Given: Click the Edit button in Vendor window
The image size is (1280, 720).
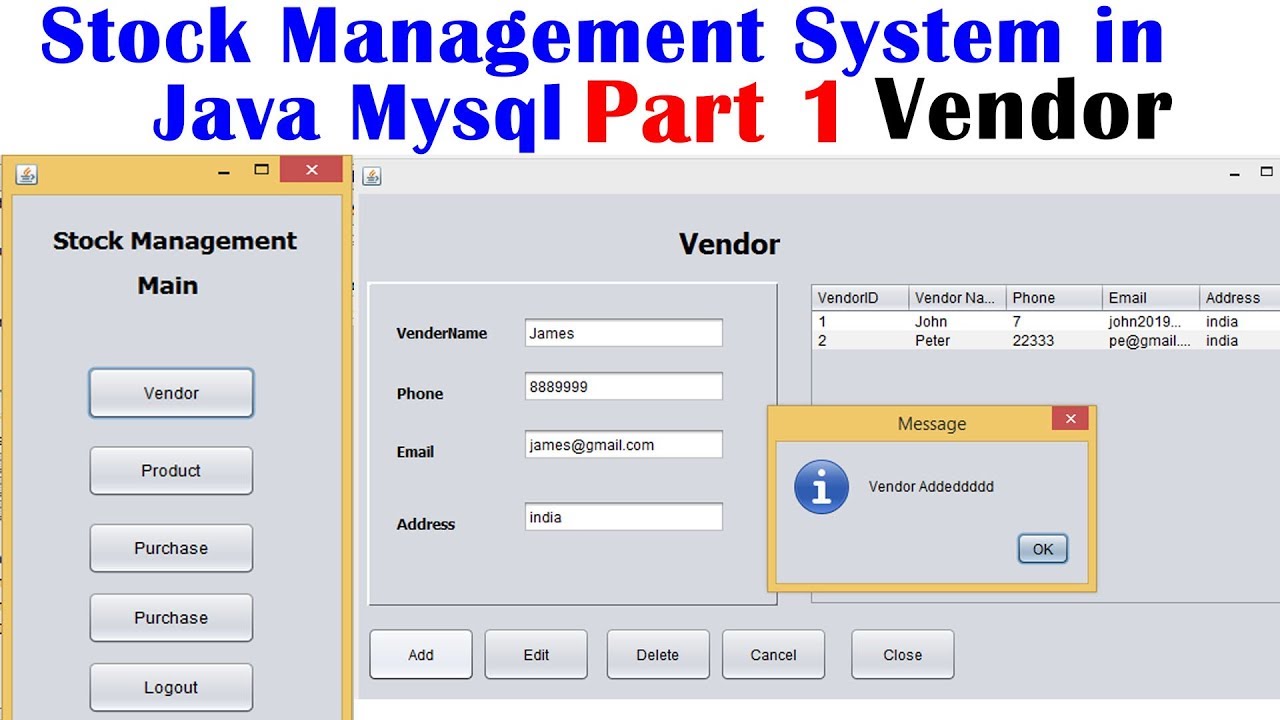Looking at the screenshot, I should pyautogui.click(x=536, y=655).
